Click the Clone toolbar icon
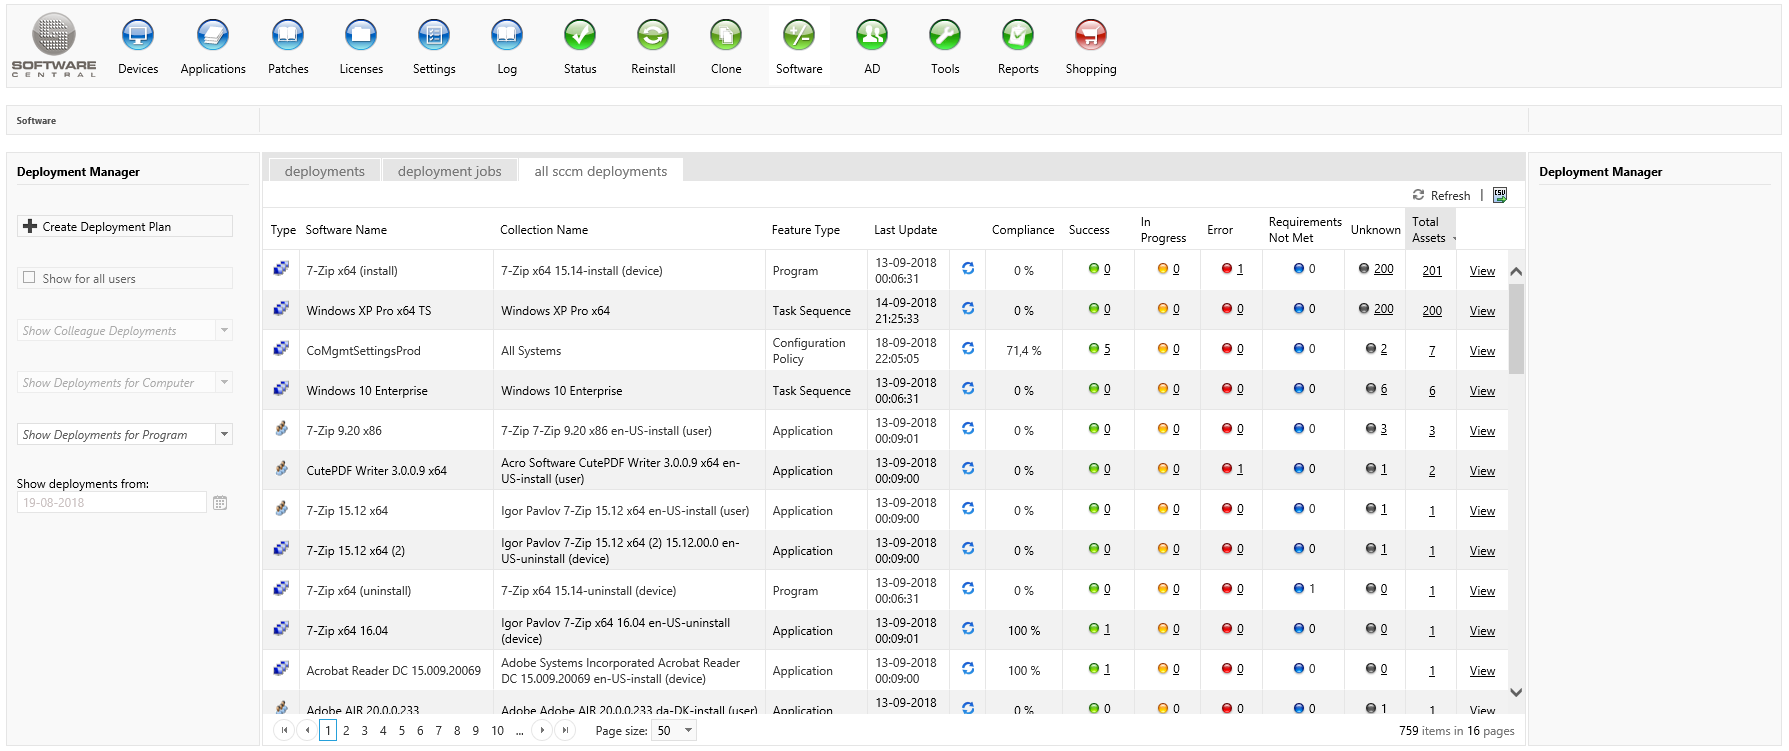 coord(726,36)
